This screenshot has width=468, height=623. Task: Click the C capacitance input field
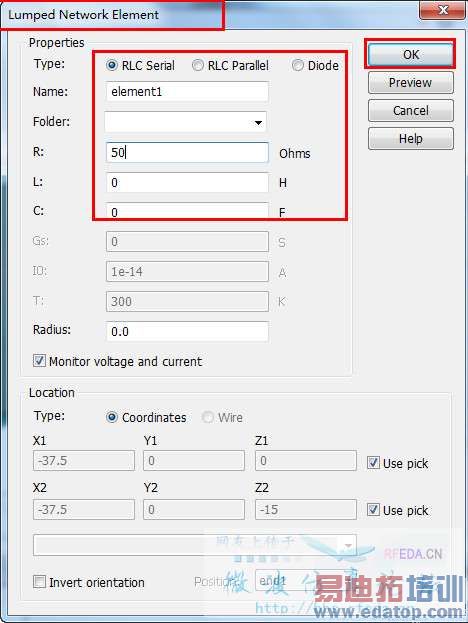pos(187,211)
